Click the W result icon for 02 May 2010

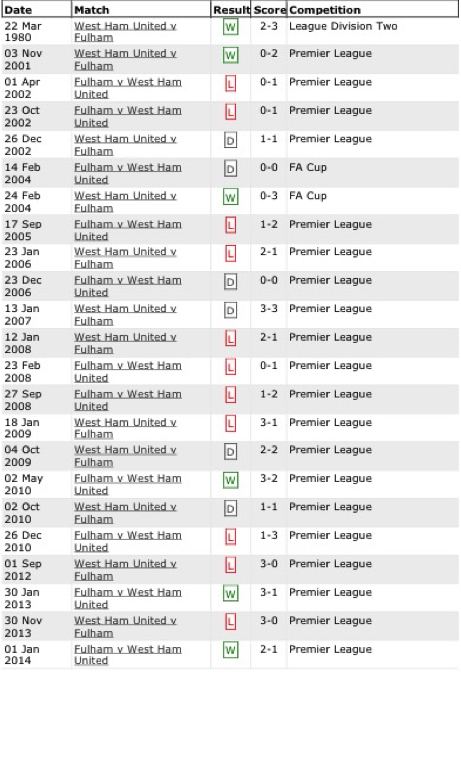pos(230,480)
